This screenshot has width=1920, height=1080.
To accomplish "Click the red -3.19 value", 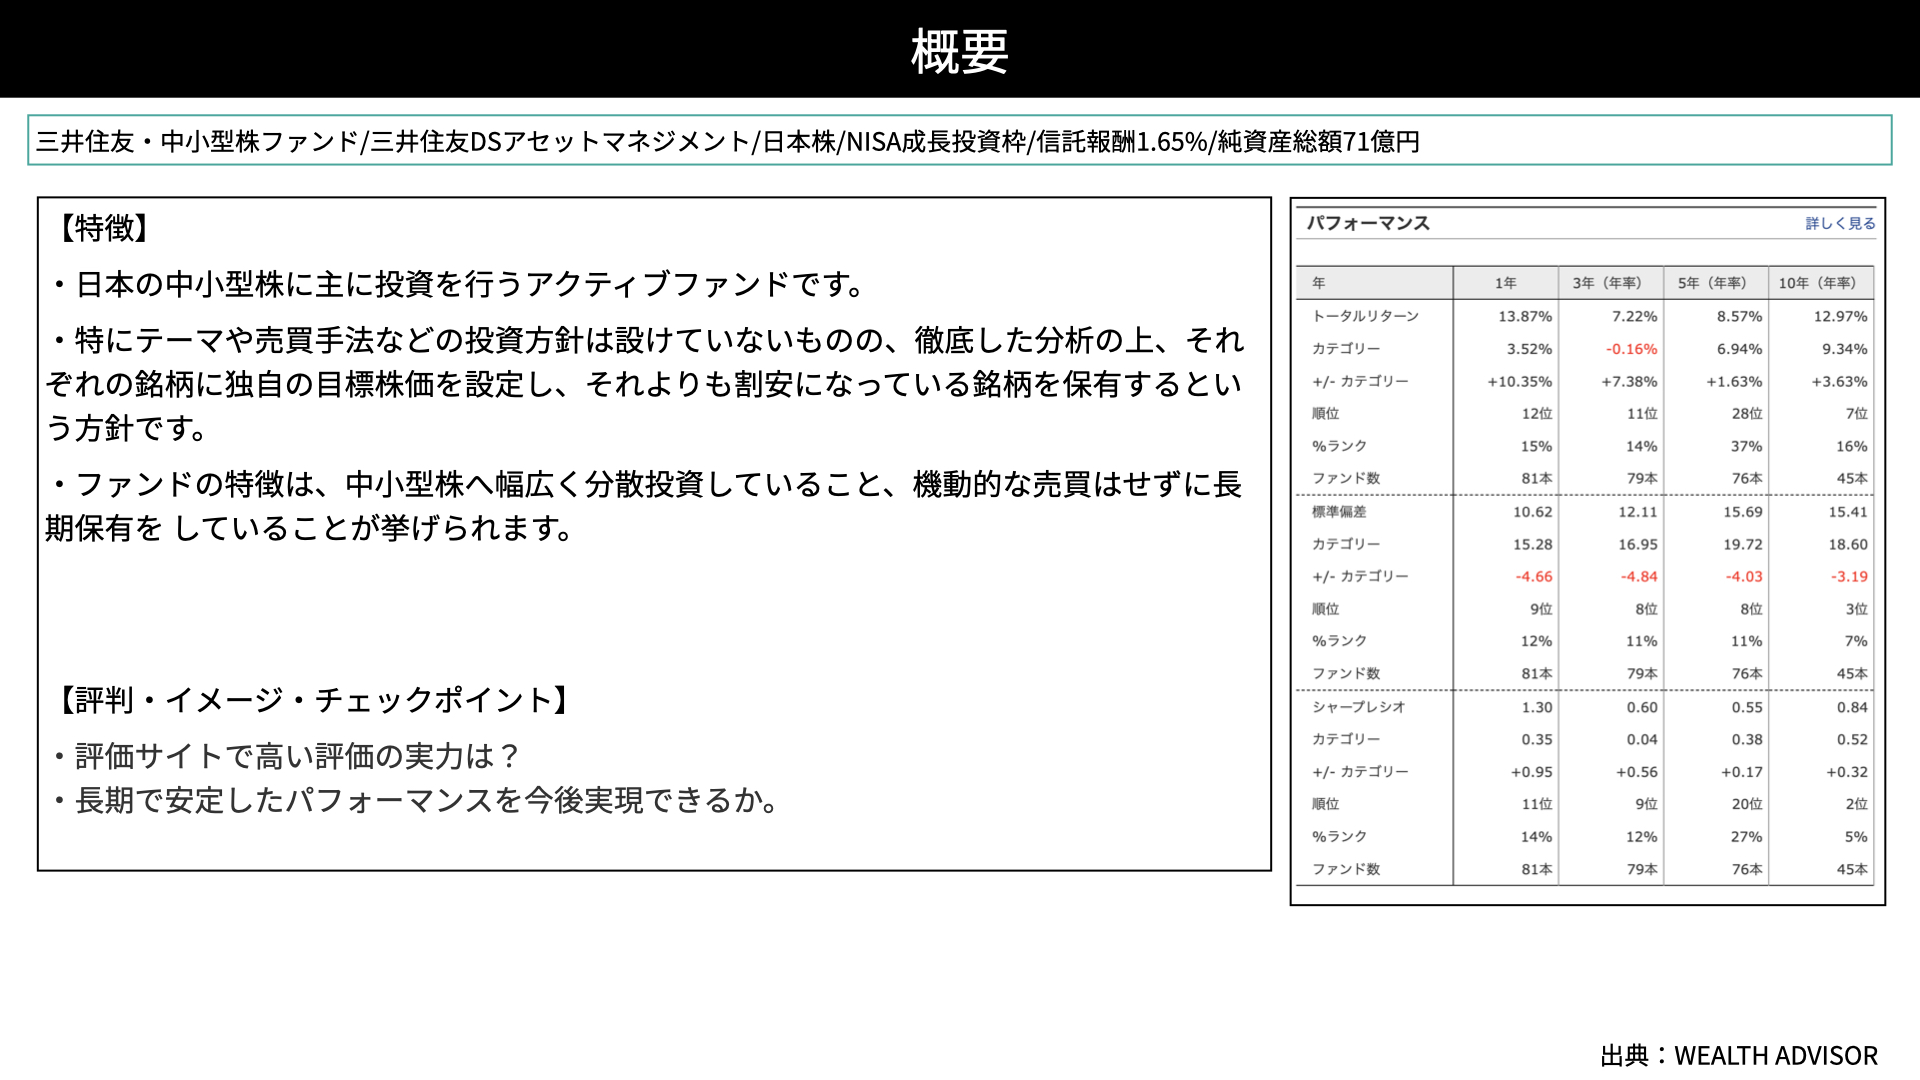I will click(1849, 577).
